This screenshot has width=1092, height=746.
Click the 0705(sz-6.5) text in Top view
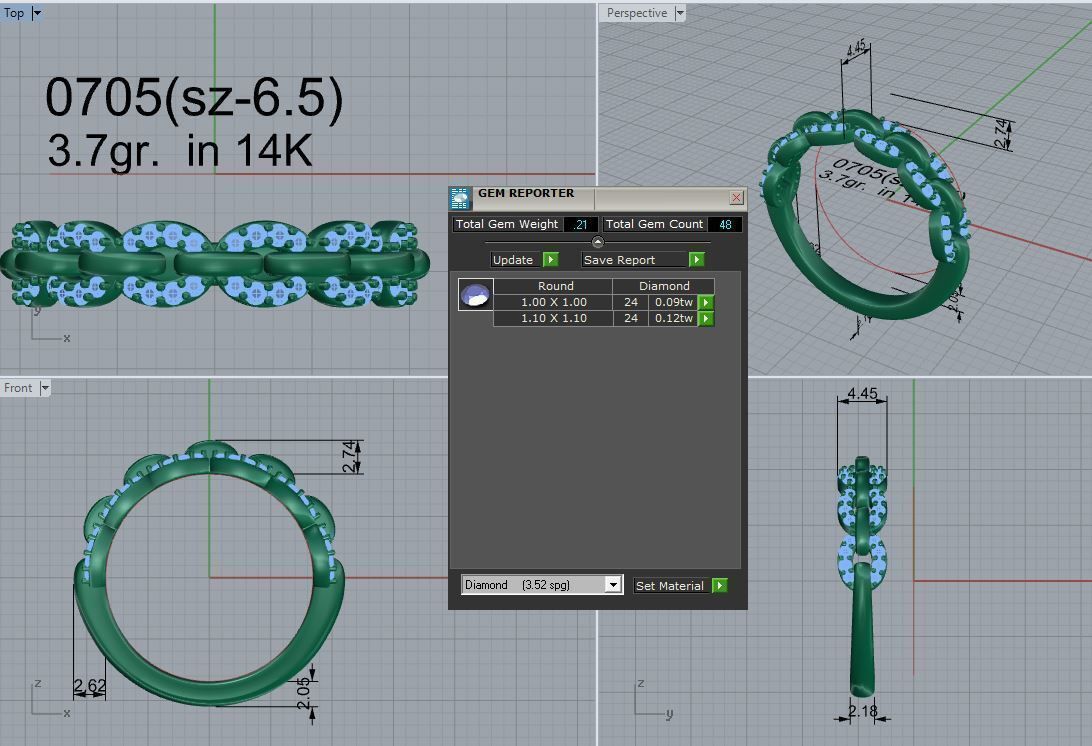[194, 96]
